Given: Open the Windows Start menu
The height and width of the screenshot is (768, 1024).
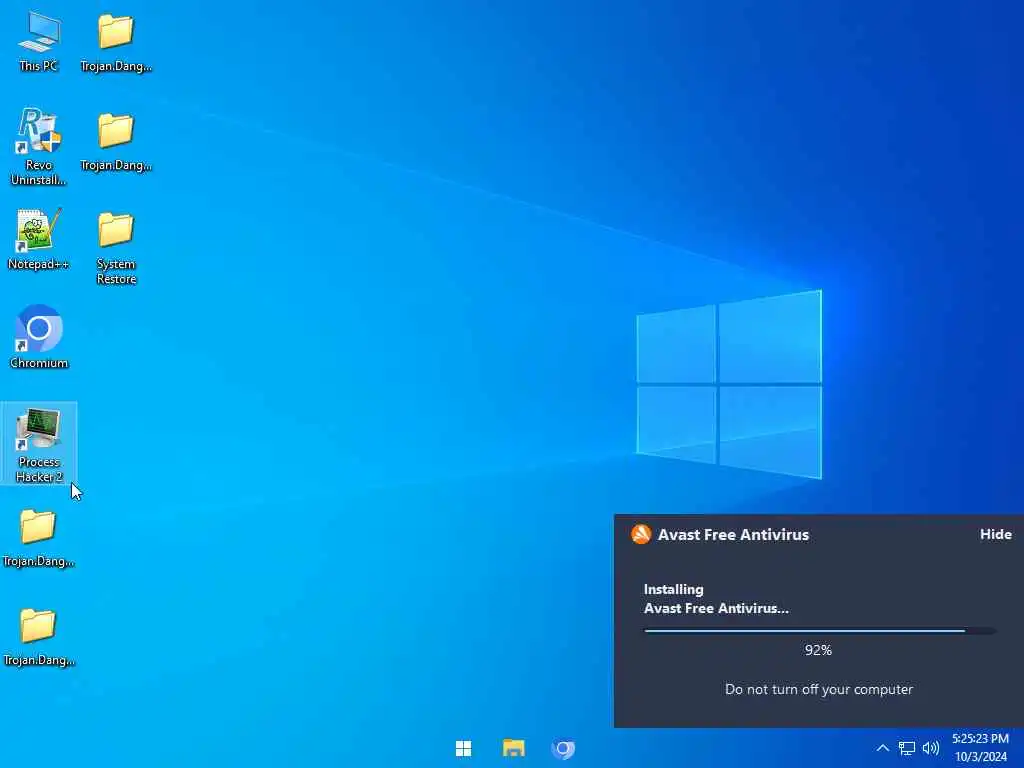Looking at the screenshot, I should pyautogui.click(x=464, y=748).
